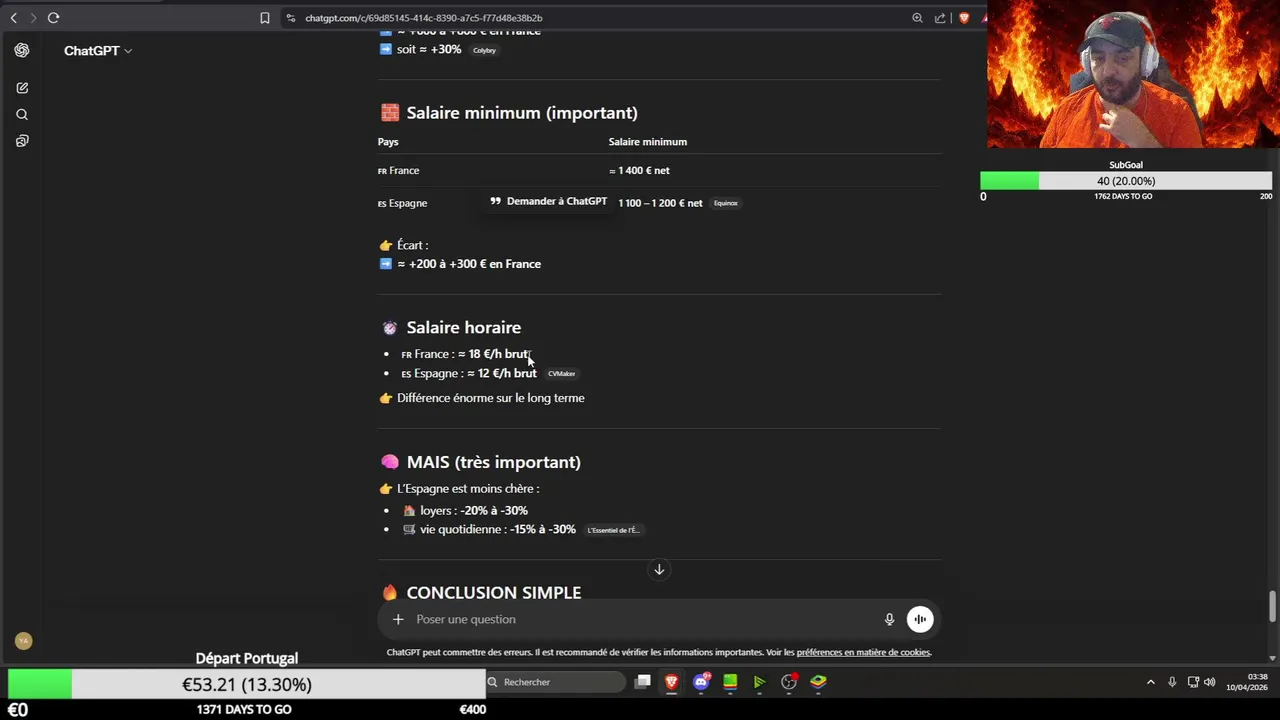Click the Départ Portugal green progress bar
The image size is (1280, 720).
pyautogui.click(x=40, y=684)
